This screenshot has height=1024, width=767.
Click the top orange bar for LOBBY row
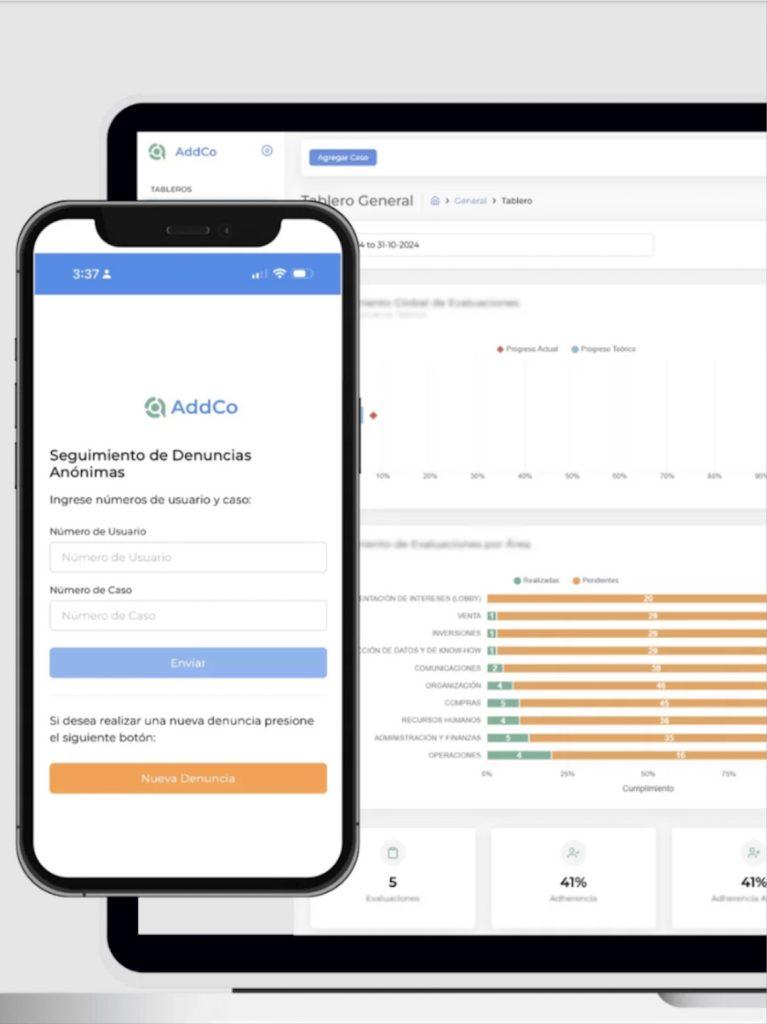(627, 598)
